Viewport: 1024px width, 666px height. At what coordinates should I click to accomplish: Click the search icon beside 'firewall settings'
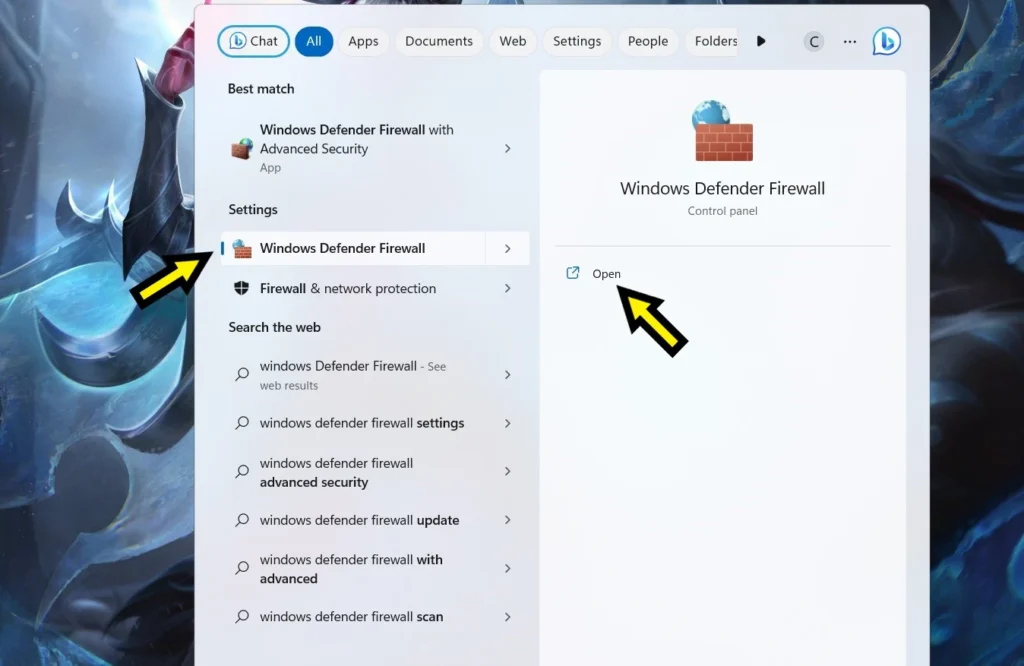[x=242, y=422]
